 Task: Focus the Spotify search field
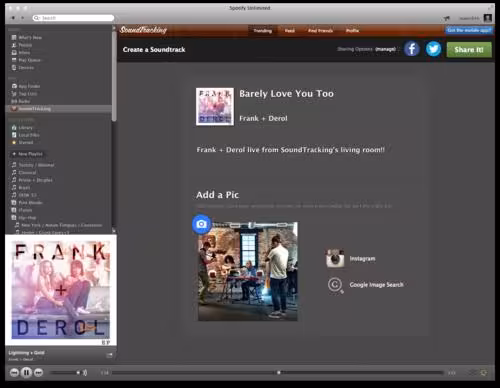(x=73, y=18)
